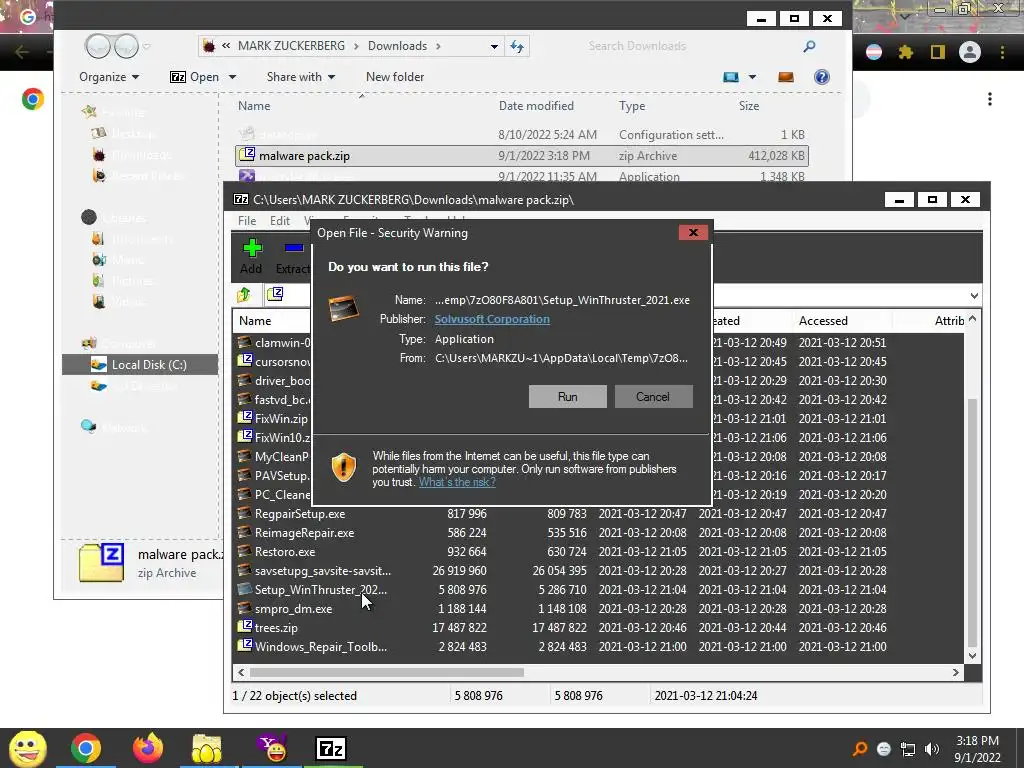The height and width of the screenshot is (768, 1024).
Task: Click the Explorer forward navigation button
Action: (x=126, y=46)
